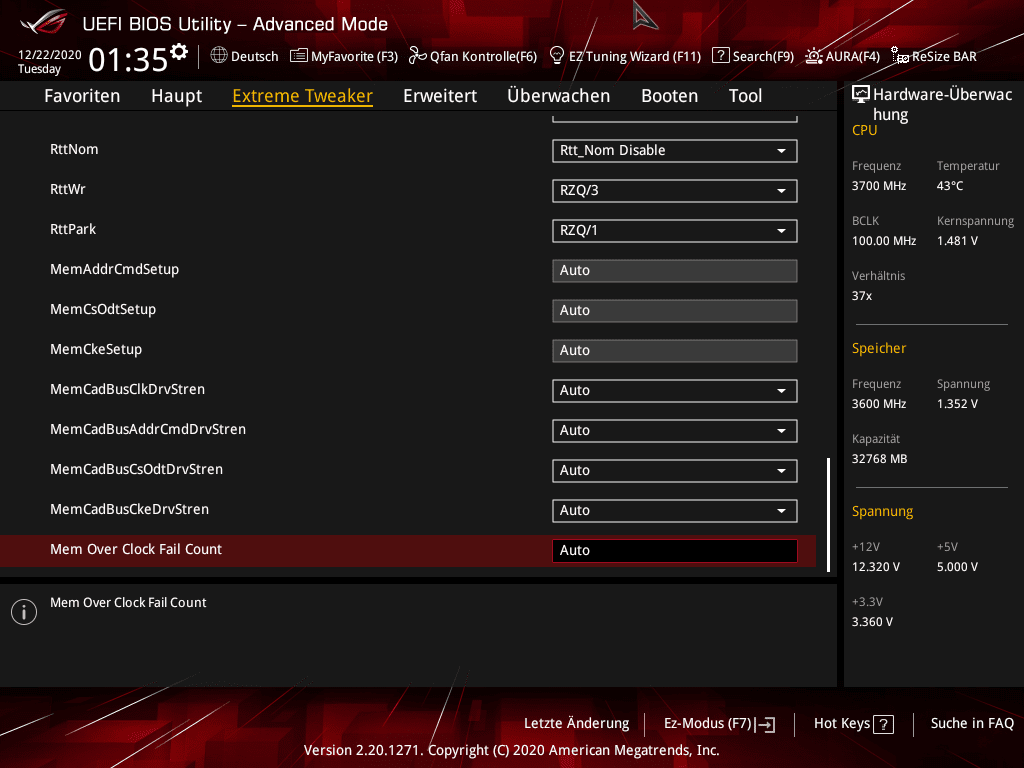Click Kernspannung 1.481 V value
Image resolution: width=1024 pixels, height=768 pixels.
[x=957, y=240]
